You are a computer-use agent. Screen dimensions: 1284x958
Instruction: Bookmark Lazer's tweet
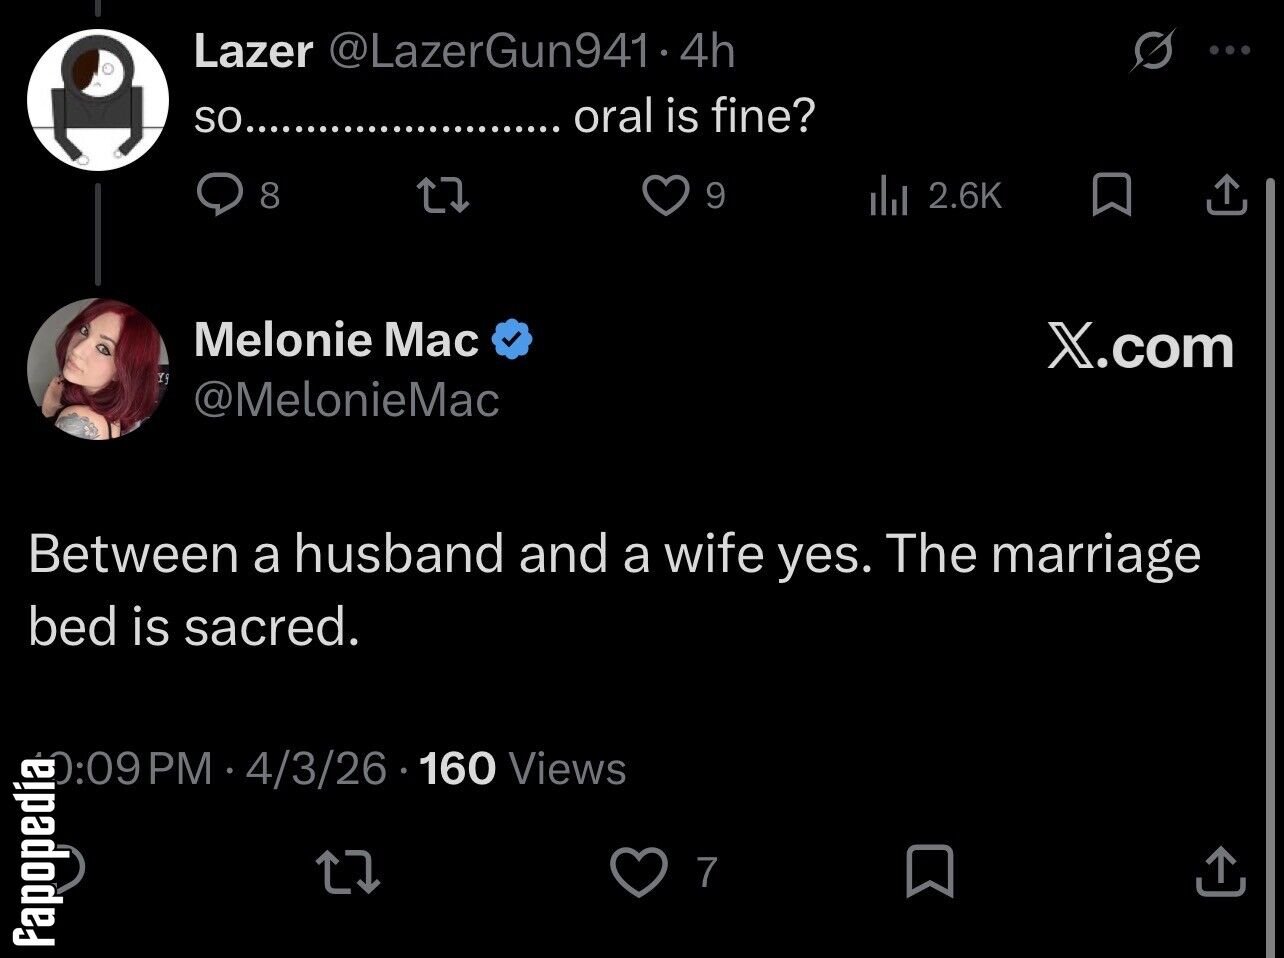[1110, 195]
